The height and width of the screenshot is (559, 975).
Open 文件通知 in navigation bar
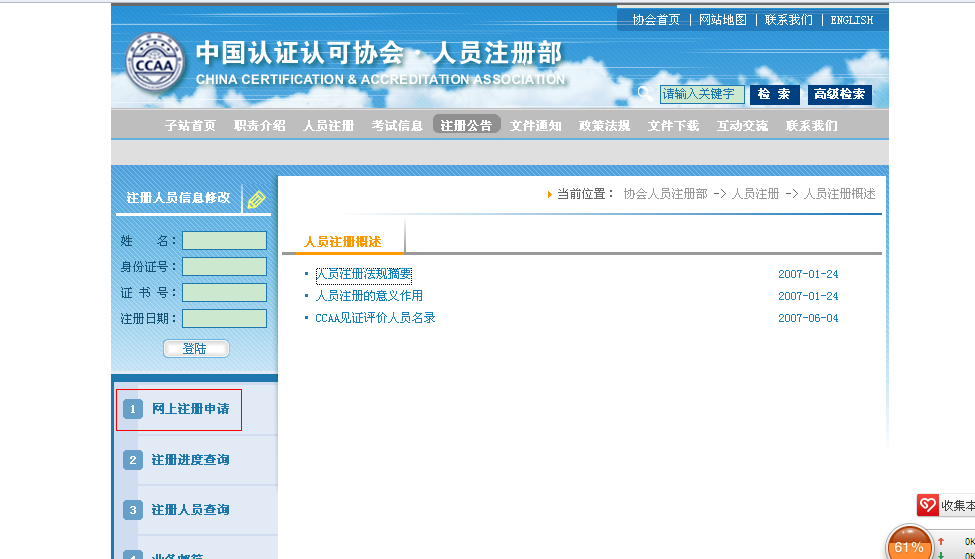click(x=535, y=126)
